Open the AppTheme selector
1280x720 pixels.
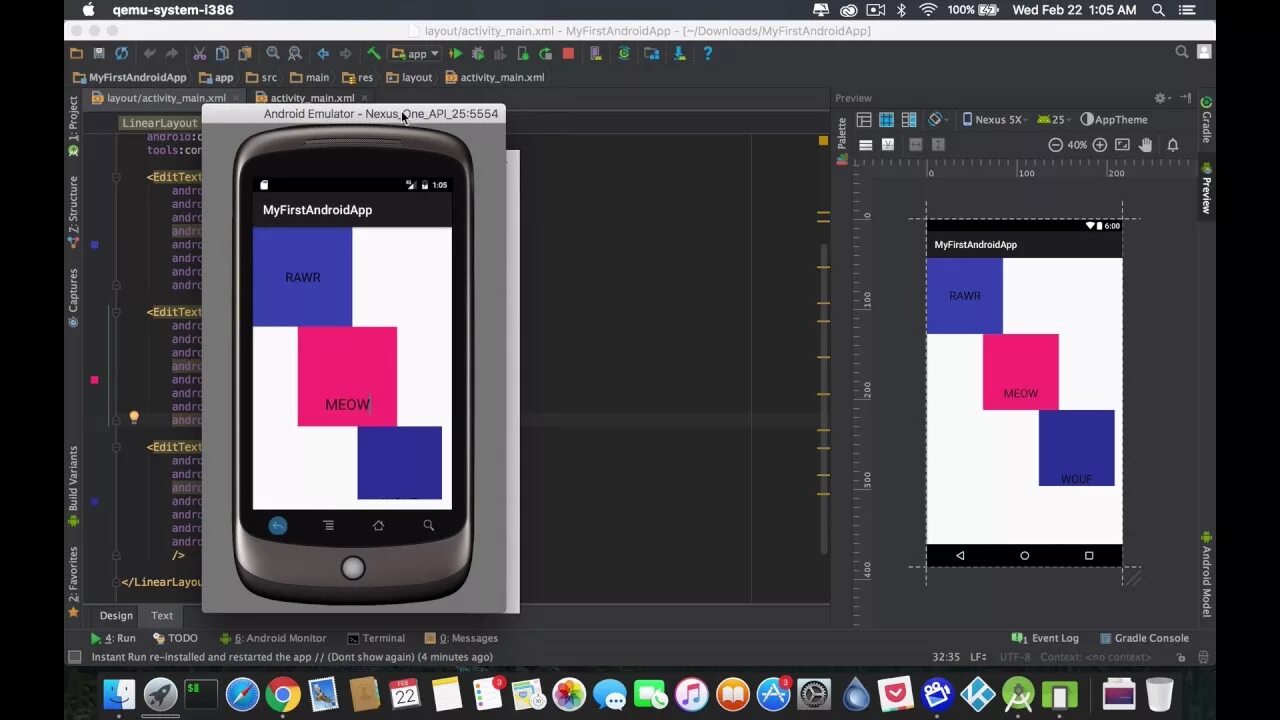pyautogui.click(x=1114, y=119)
